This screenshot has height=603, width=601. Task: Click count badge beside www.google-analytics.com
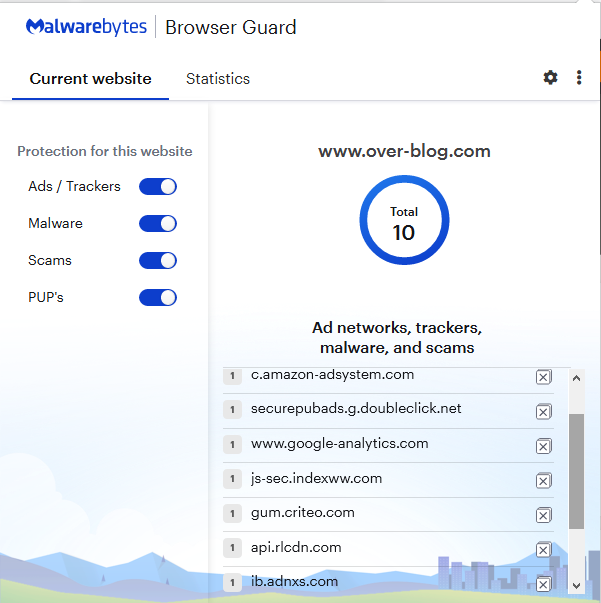232,445
